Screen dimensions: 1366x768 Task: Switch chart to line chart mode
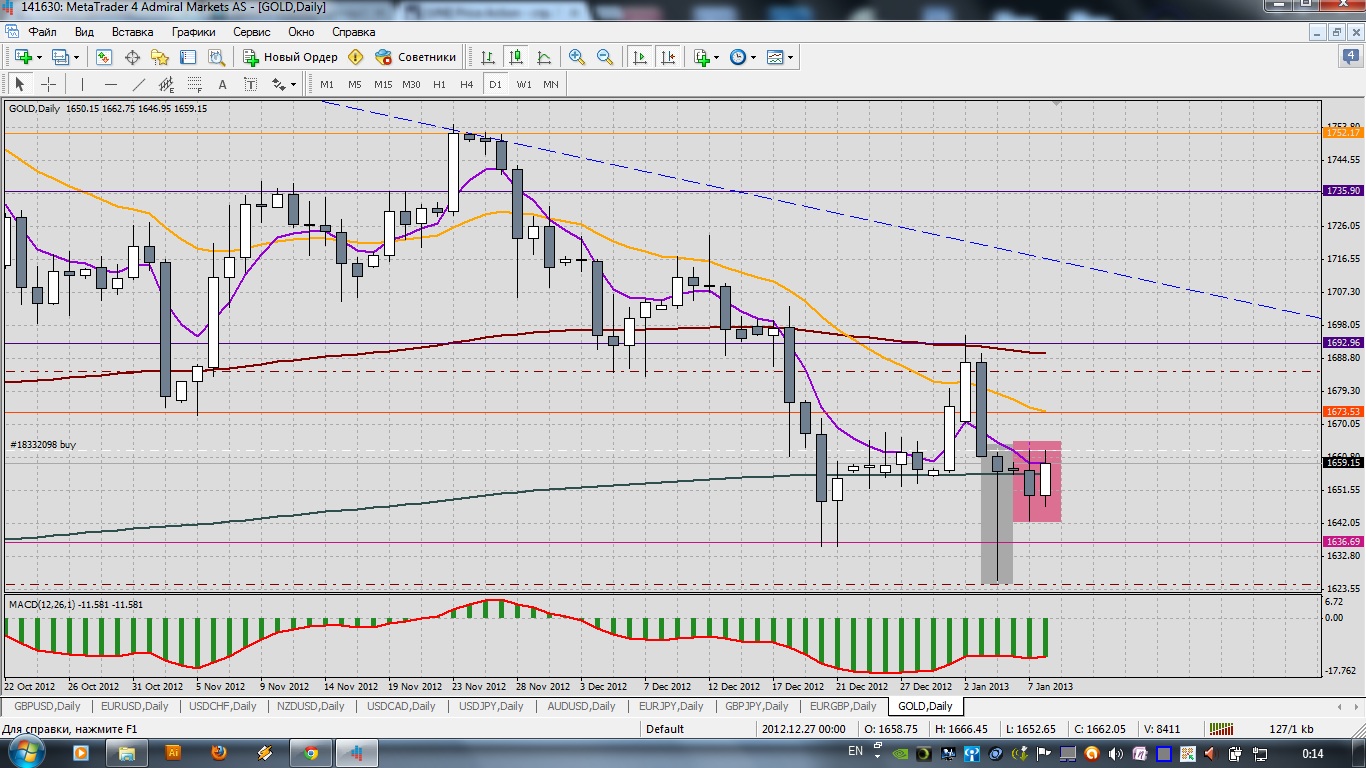click(544, 57)
